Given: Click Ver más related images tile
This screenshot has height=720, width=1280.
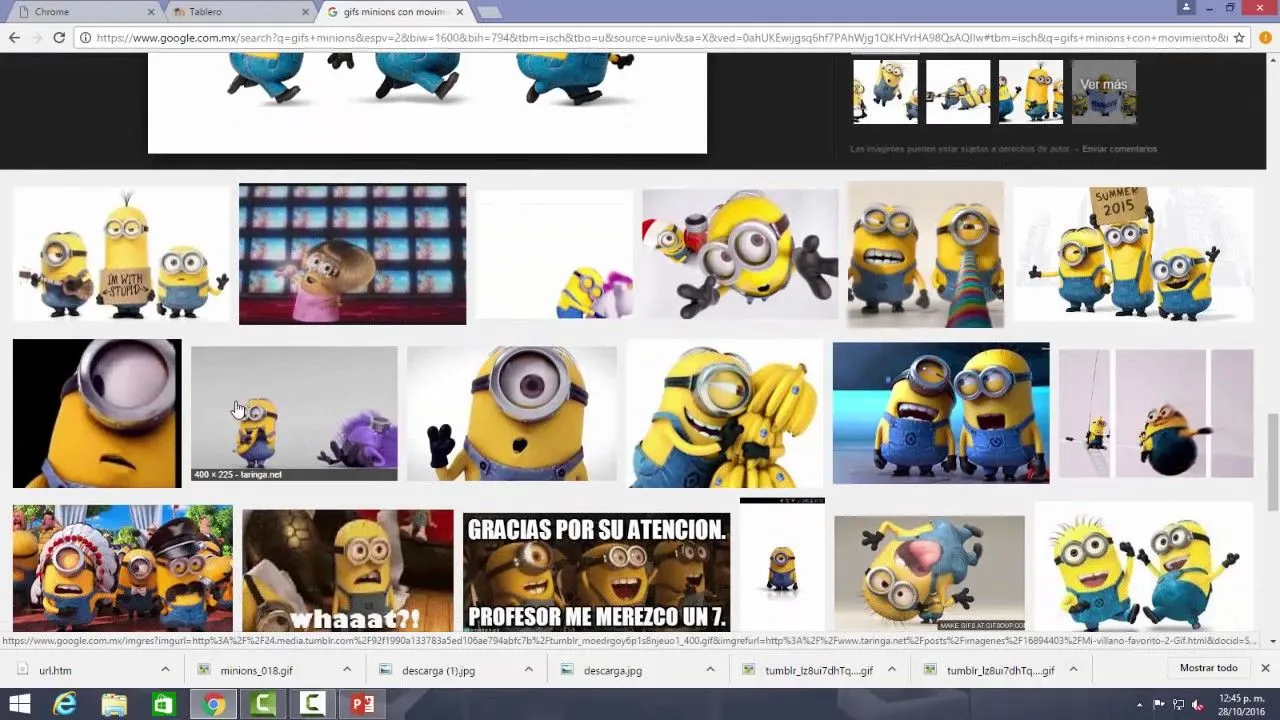Looking at the screenshot, I should [1104, 91].
